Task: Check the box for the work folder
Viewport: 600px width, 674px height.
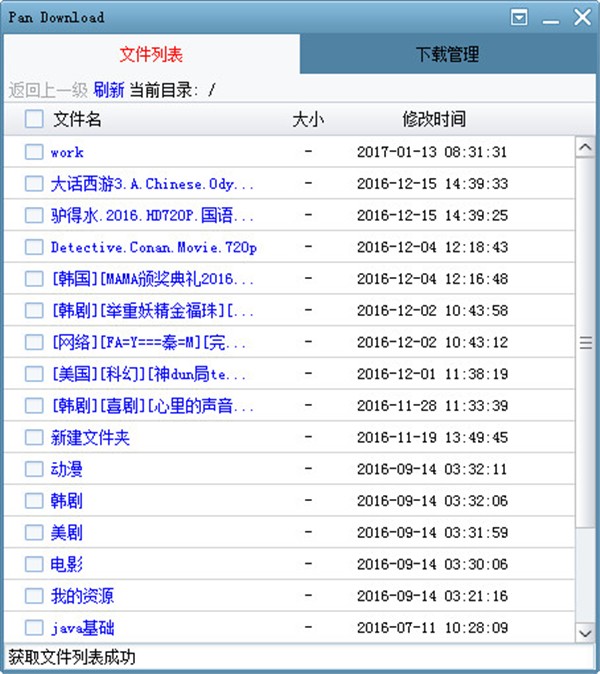Action: [34, 152]
